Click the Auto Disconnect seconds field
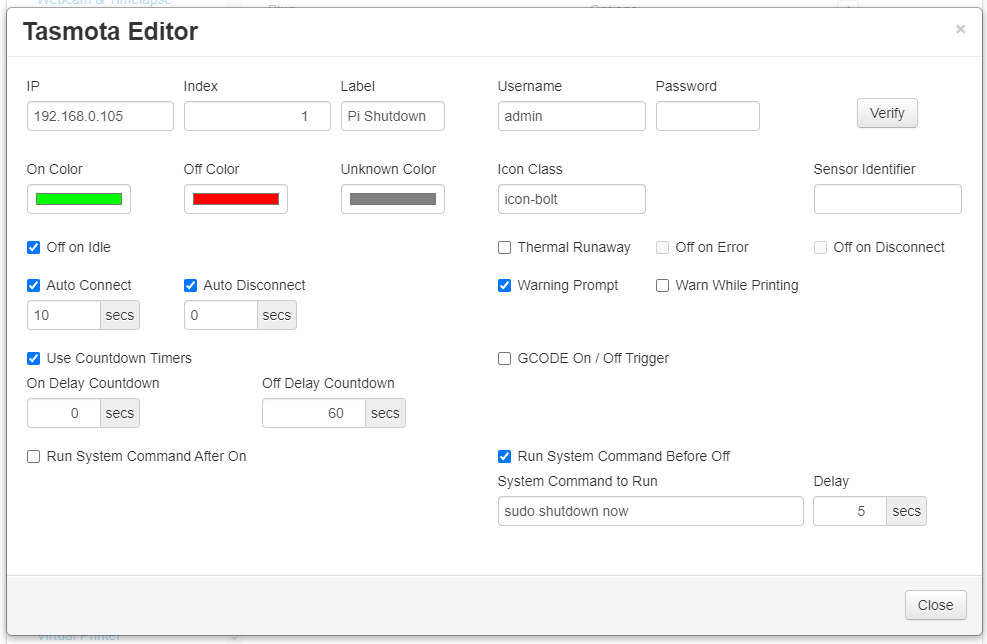 [x=220, y=315]
